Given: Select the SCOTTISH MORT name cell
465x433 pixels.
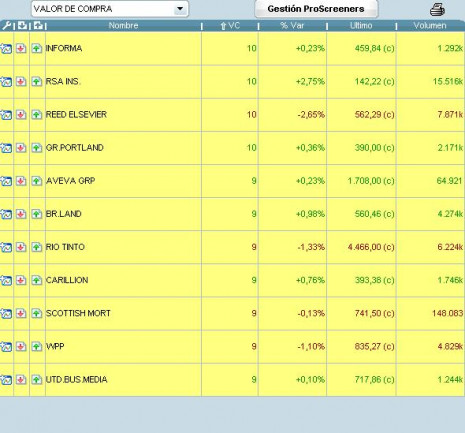Looking at the screenshot, I should (x=123, y=313).
